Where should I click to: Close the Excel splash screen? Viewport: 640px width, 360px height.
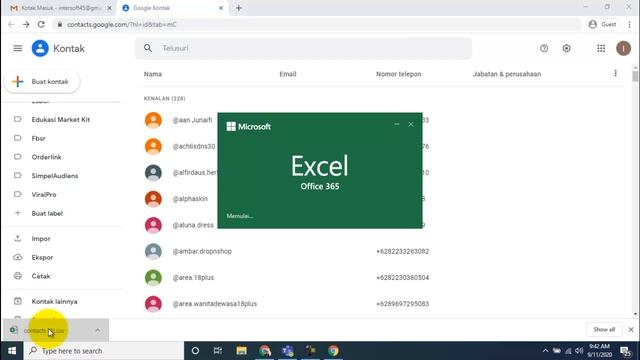411,124
